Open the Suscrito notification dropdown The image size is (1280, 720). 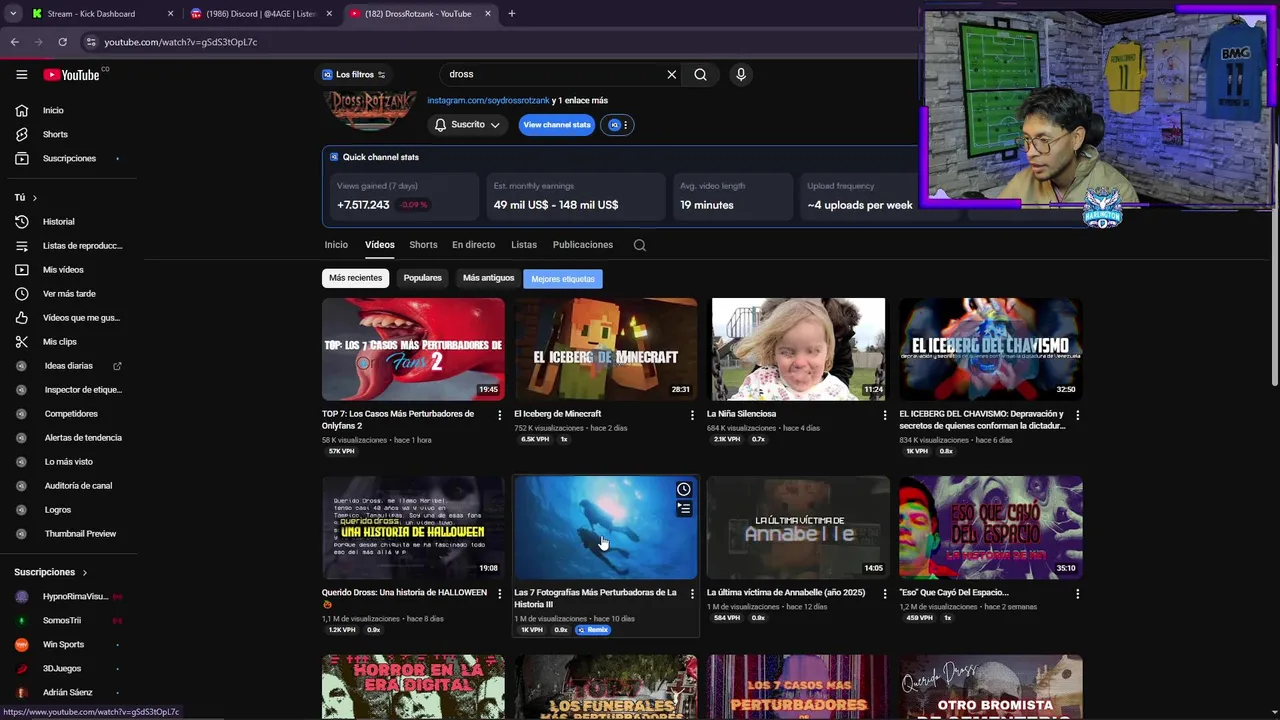pyautogui.click(x=467, y=125)
